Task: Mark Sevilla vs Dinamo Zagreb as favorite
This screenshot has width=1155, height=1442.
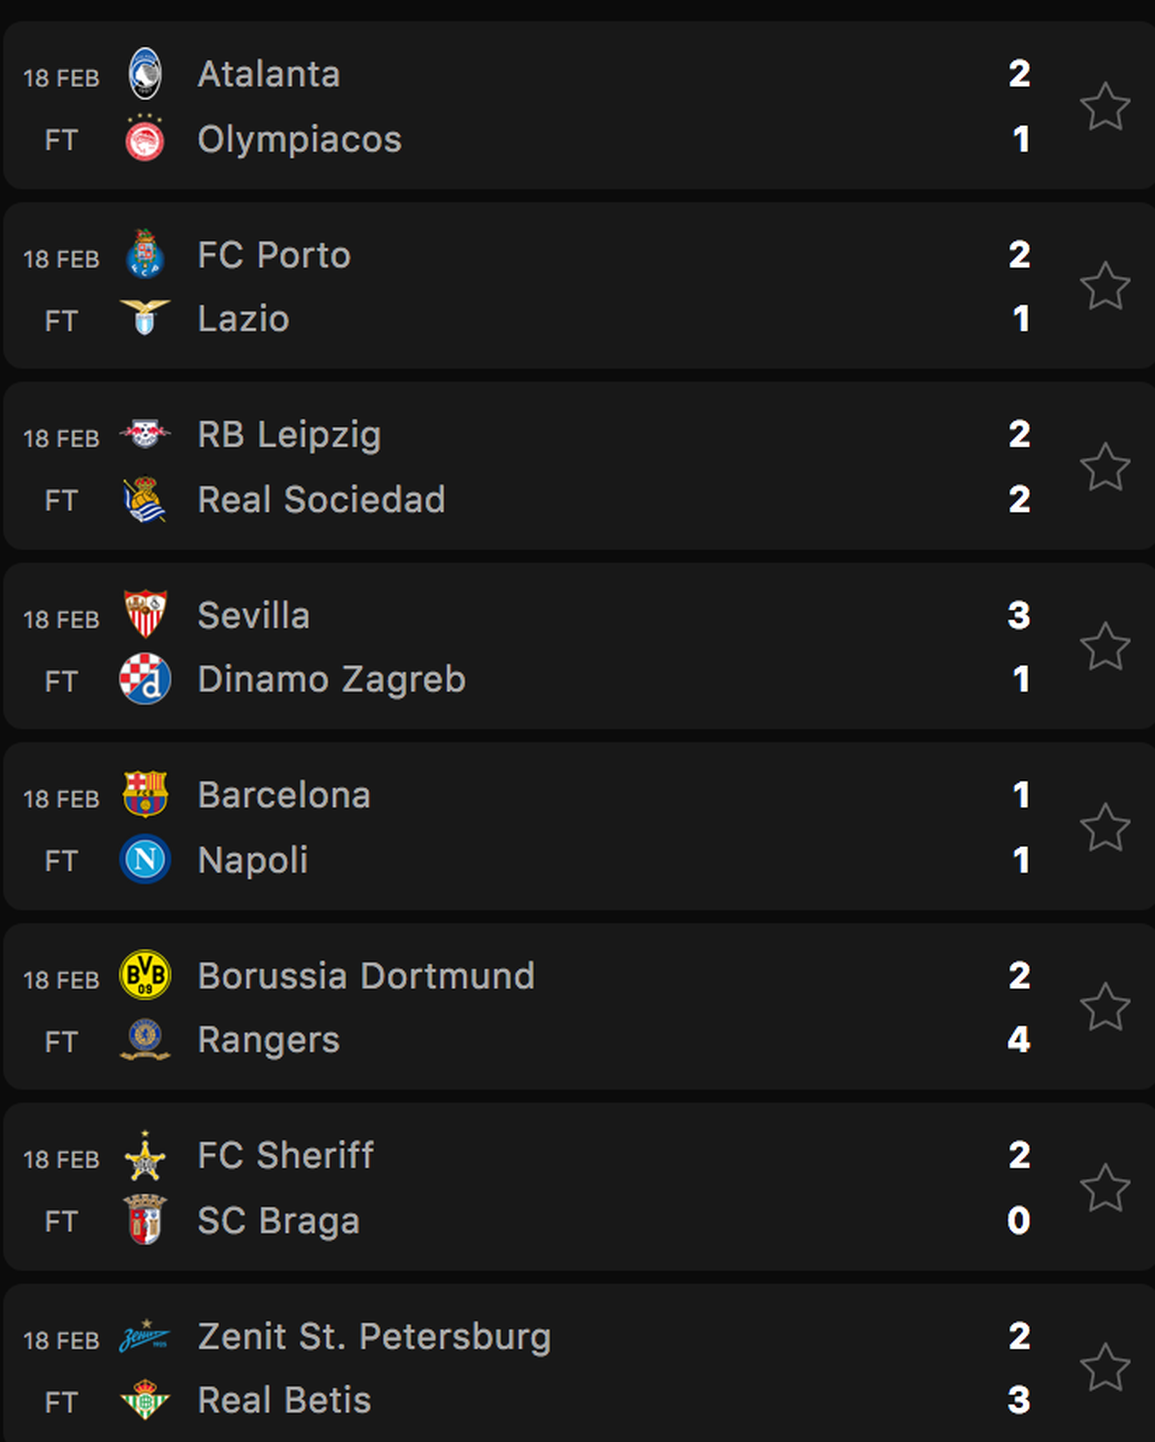Action: tap(1105, 646)
